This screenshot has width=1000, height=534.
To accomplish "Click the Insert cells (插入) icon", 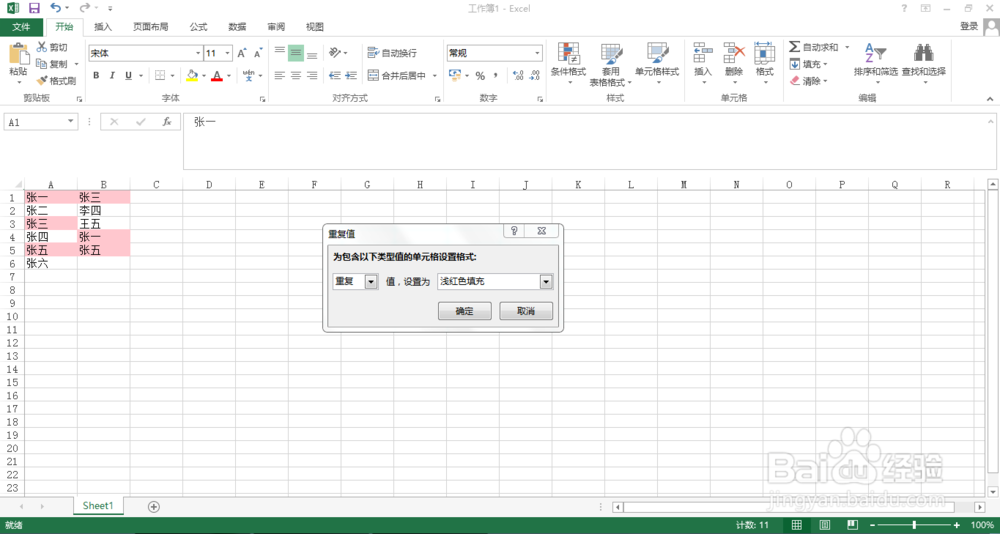I will coord(703,53).
